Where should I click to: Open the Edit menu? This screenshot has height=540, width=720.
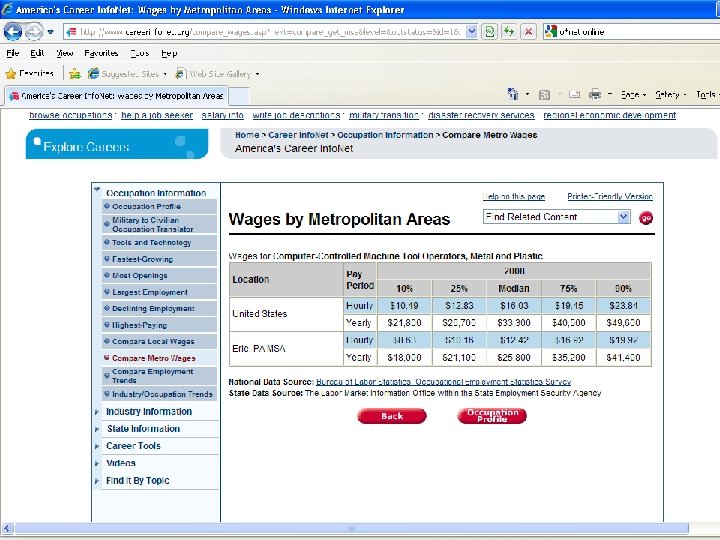tap(37, 53)
